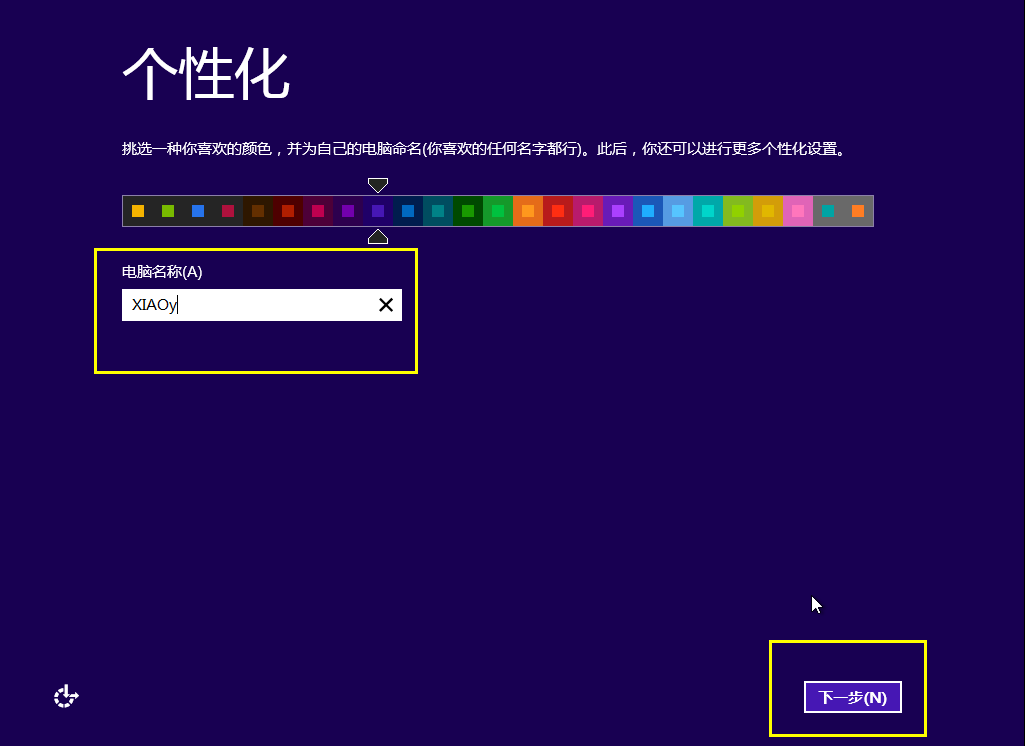
Task: Clear the computer name with X icon
Action: 386,305
